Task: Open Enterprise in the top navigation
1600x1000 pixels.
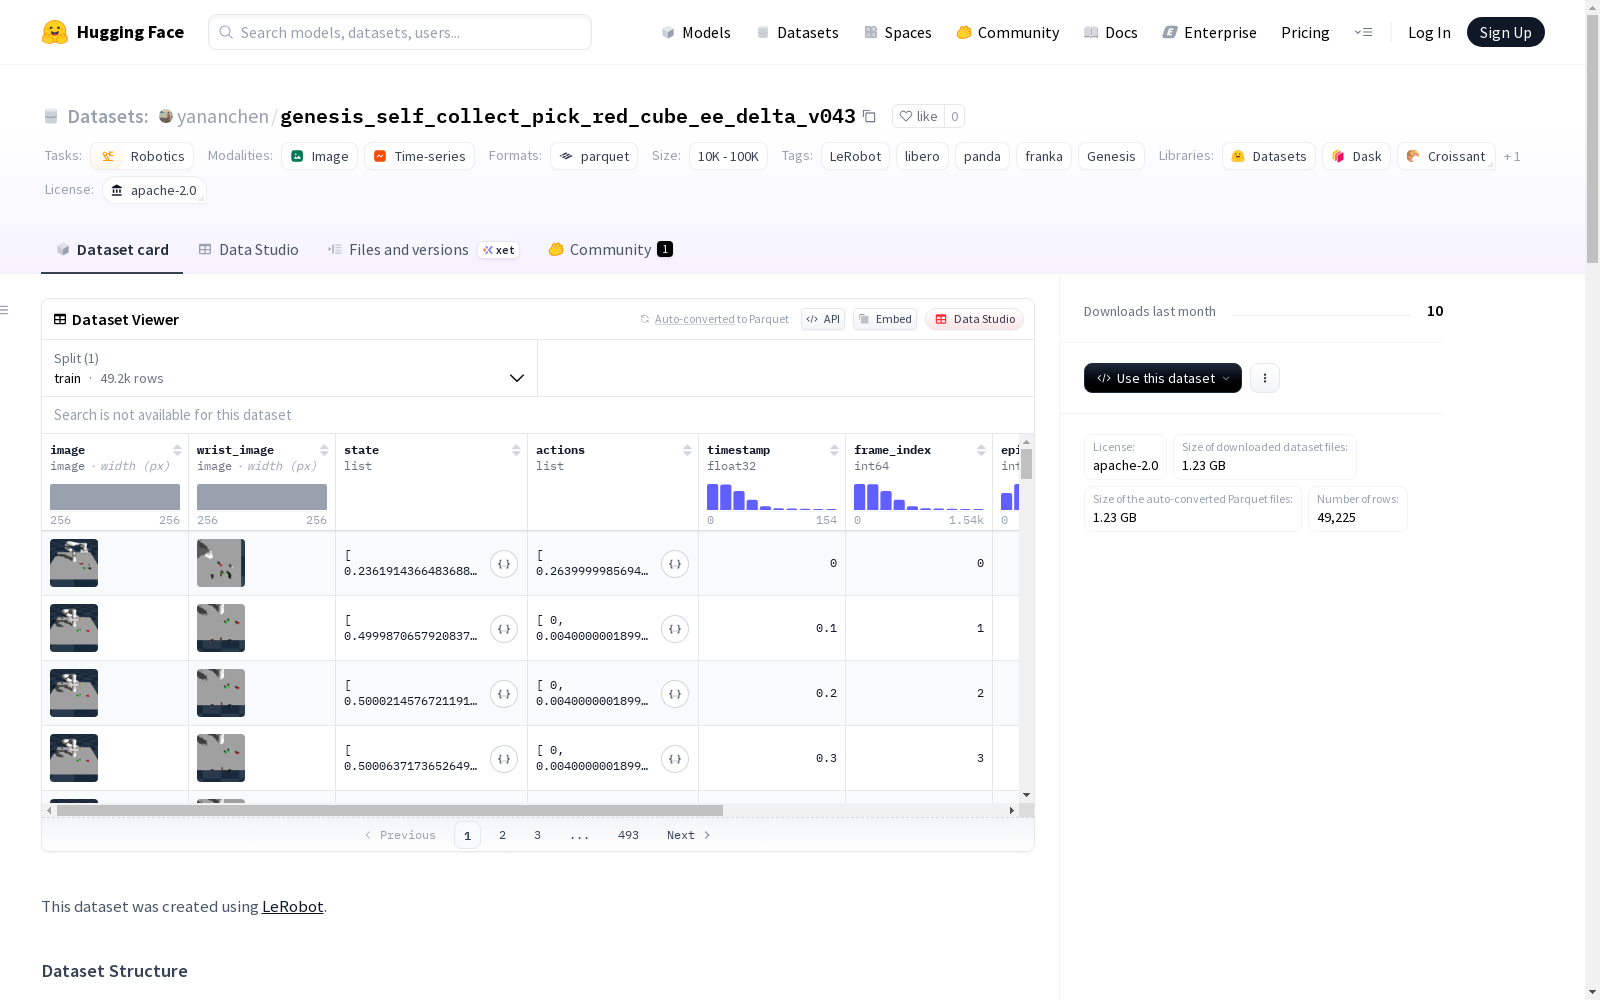Action: pyautogui.click(x=1210, y=32)
